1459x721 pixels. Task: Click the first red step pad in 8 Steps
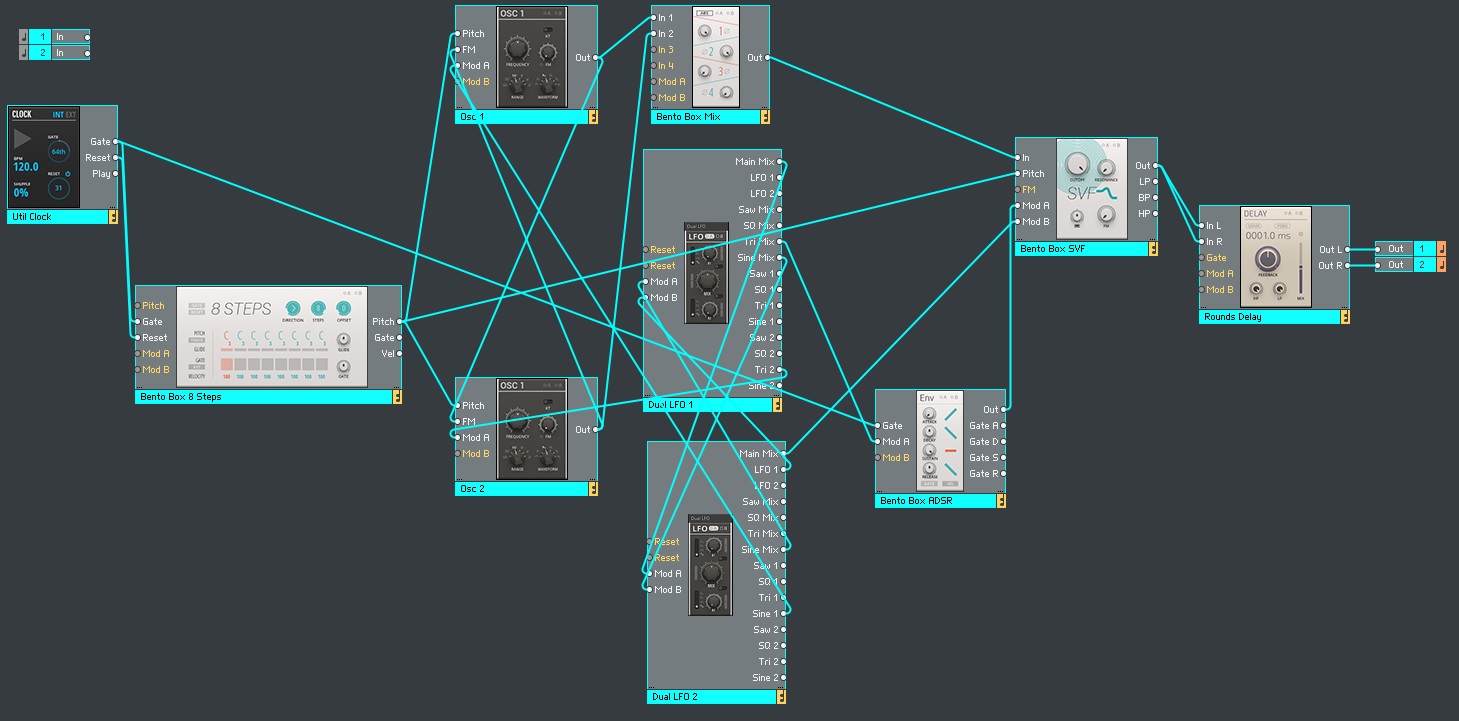click(227, 364)
